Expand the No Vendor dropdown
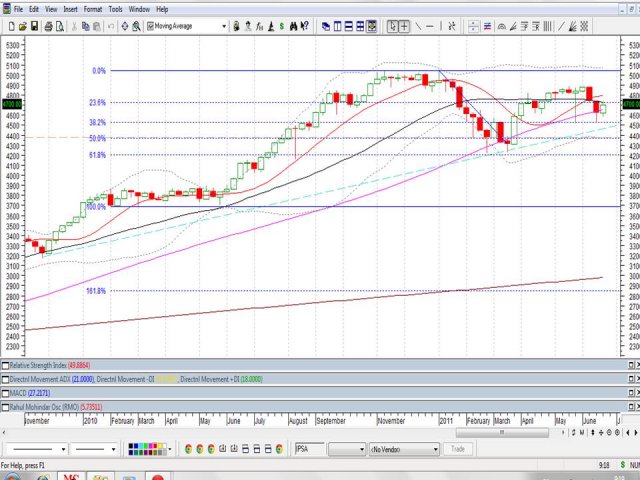Viewport: 640px width, 480px height. pyautogui.click(x=434, y=449)
